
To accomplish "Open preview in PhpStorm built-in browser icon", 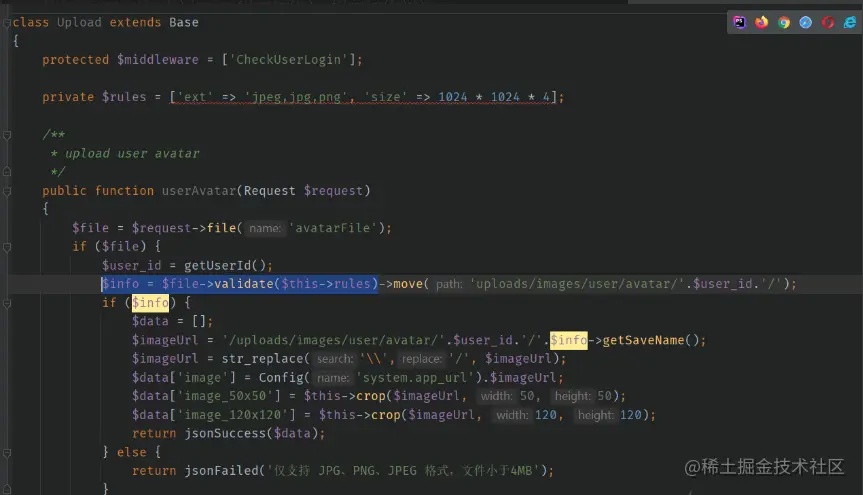I will coord(739,22).
